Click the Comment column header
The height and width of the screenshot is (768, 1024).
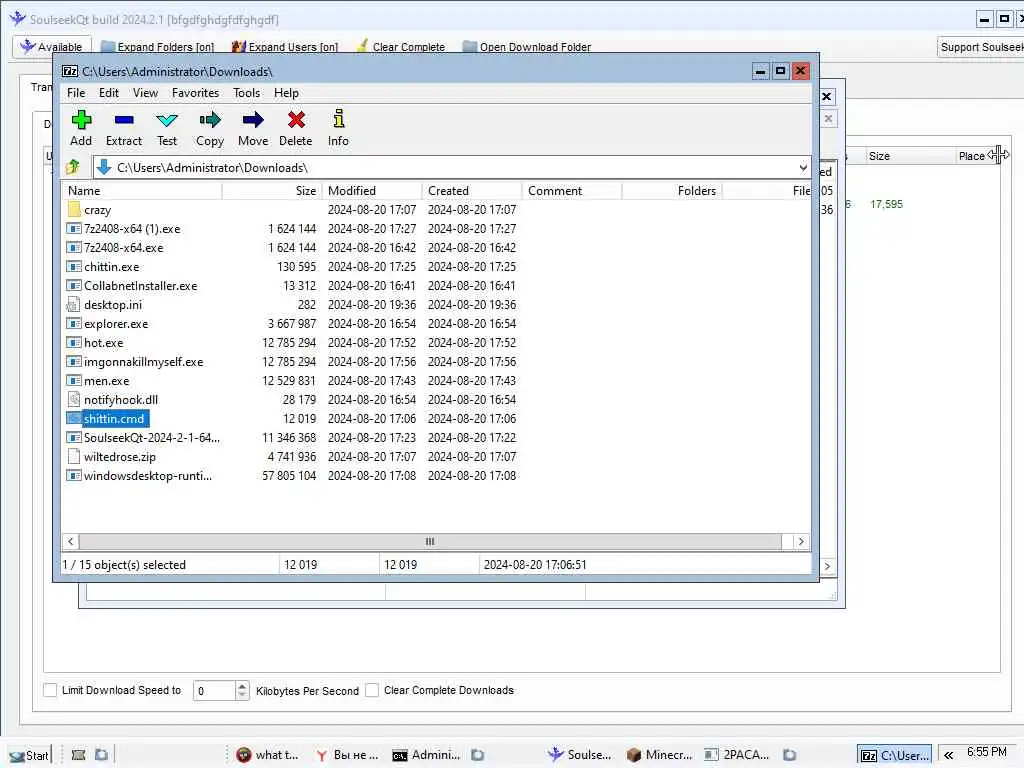click(x=572, y=191)
